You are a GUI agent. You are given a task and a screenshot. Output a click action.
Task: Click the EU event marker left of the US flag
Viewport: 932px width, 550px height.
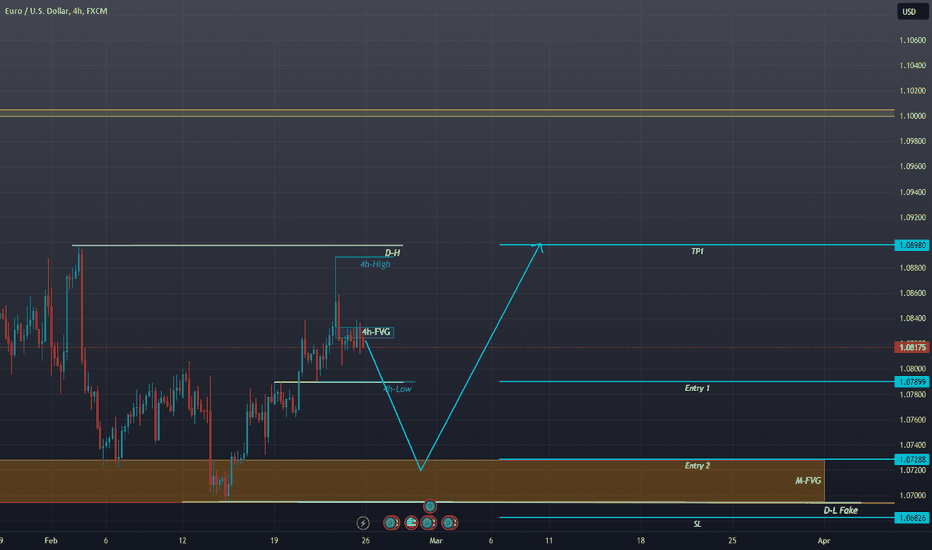click(391, 523)
